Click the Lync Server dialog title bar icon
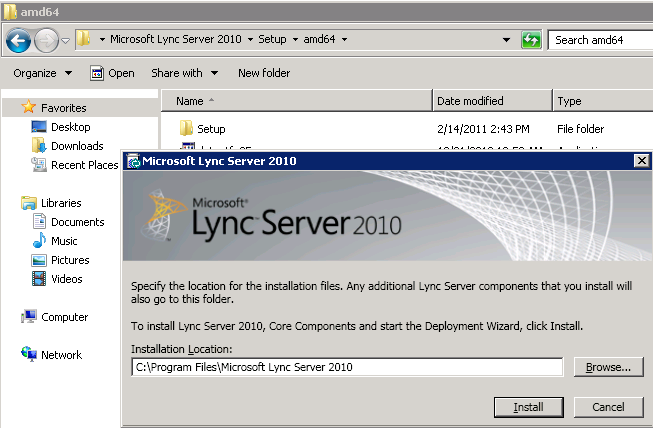This screenshot has height=428, width=653. coord(134,161)
